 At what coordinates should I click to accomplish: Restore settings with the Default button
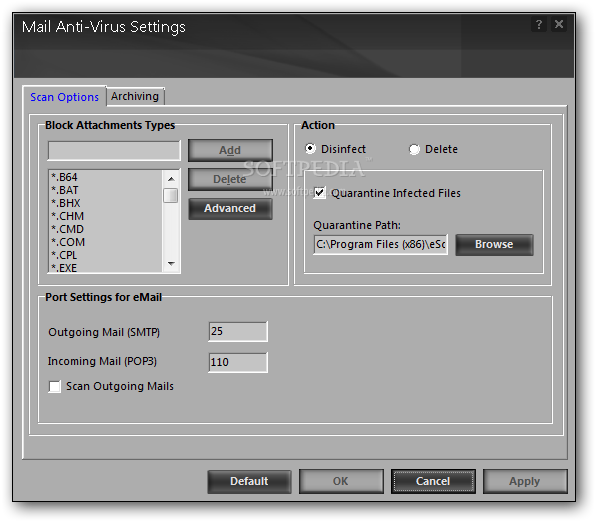tap(249, 481)
